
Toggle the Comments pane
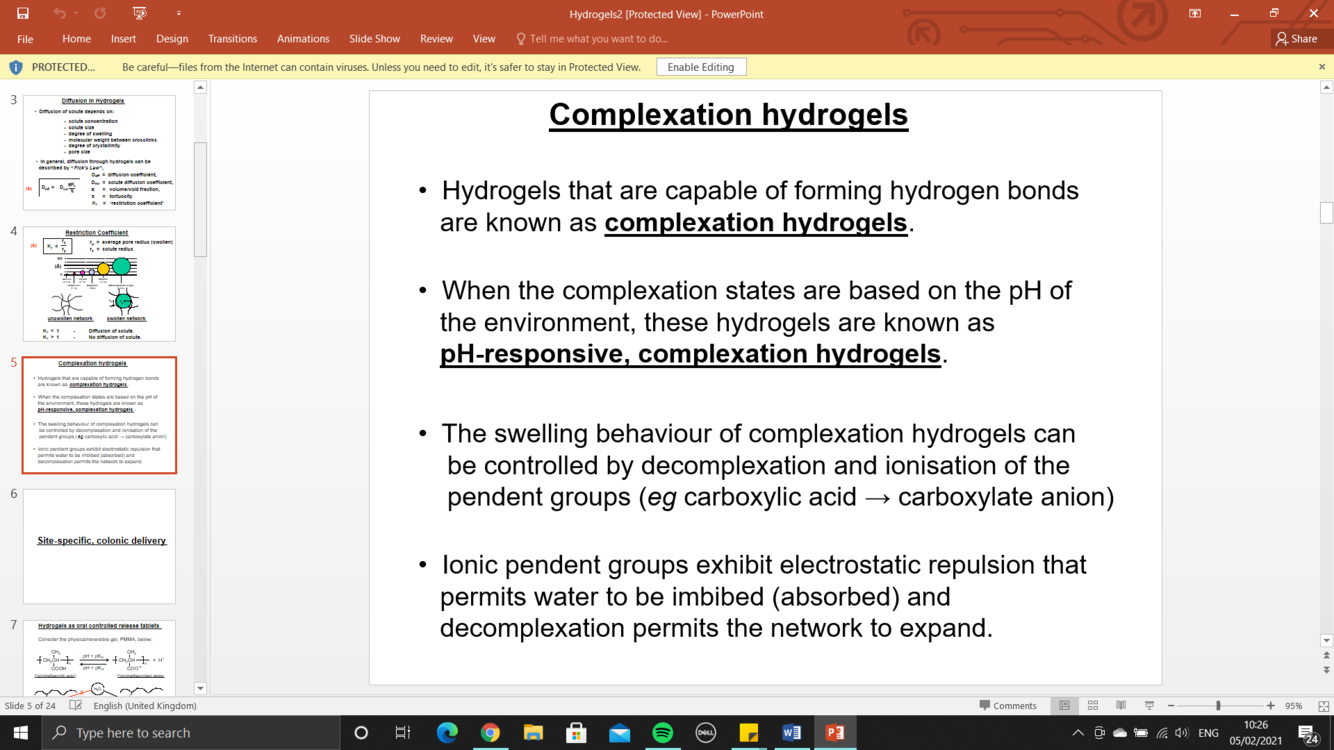(x=1008, y=706)
